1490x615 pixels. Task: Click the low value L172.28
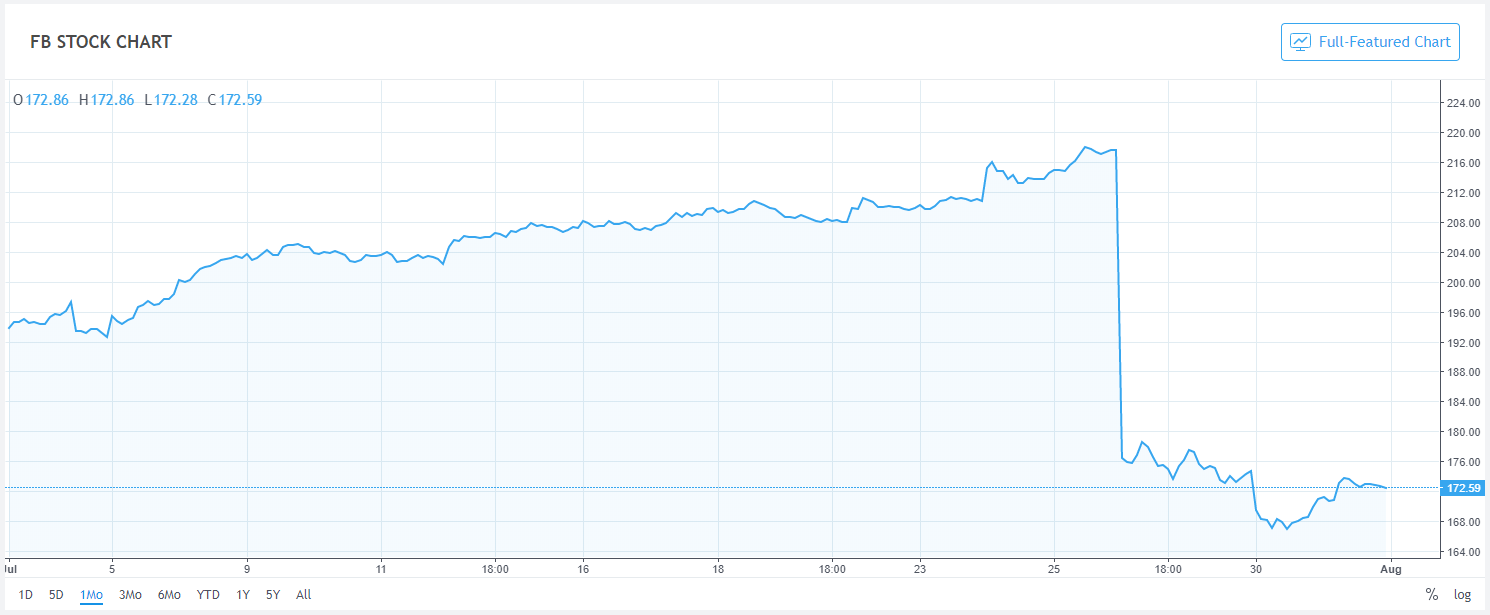171,100
